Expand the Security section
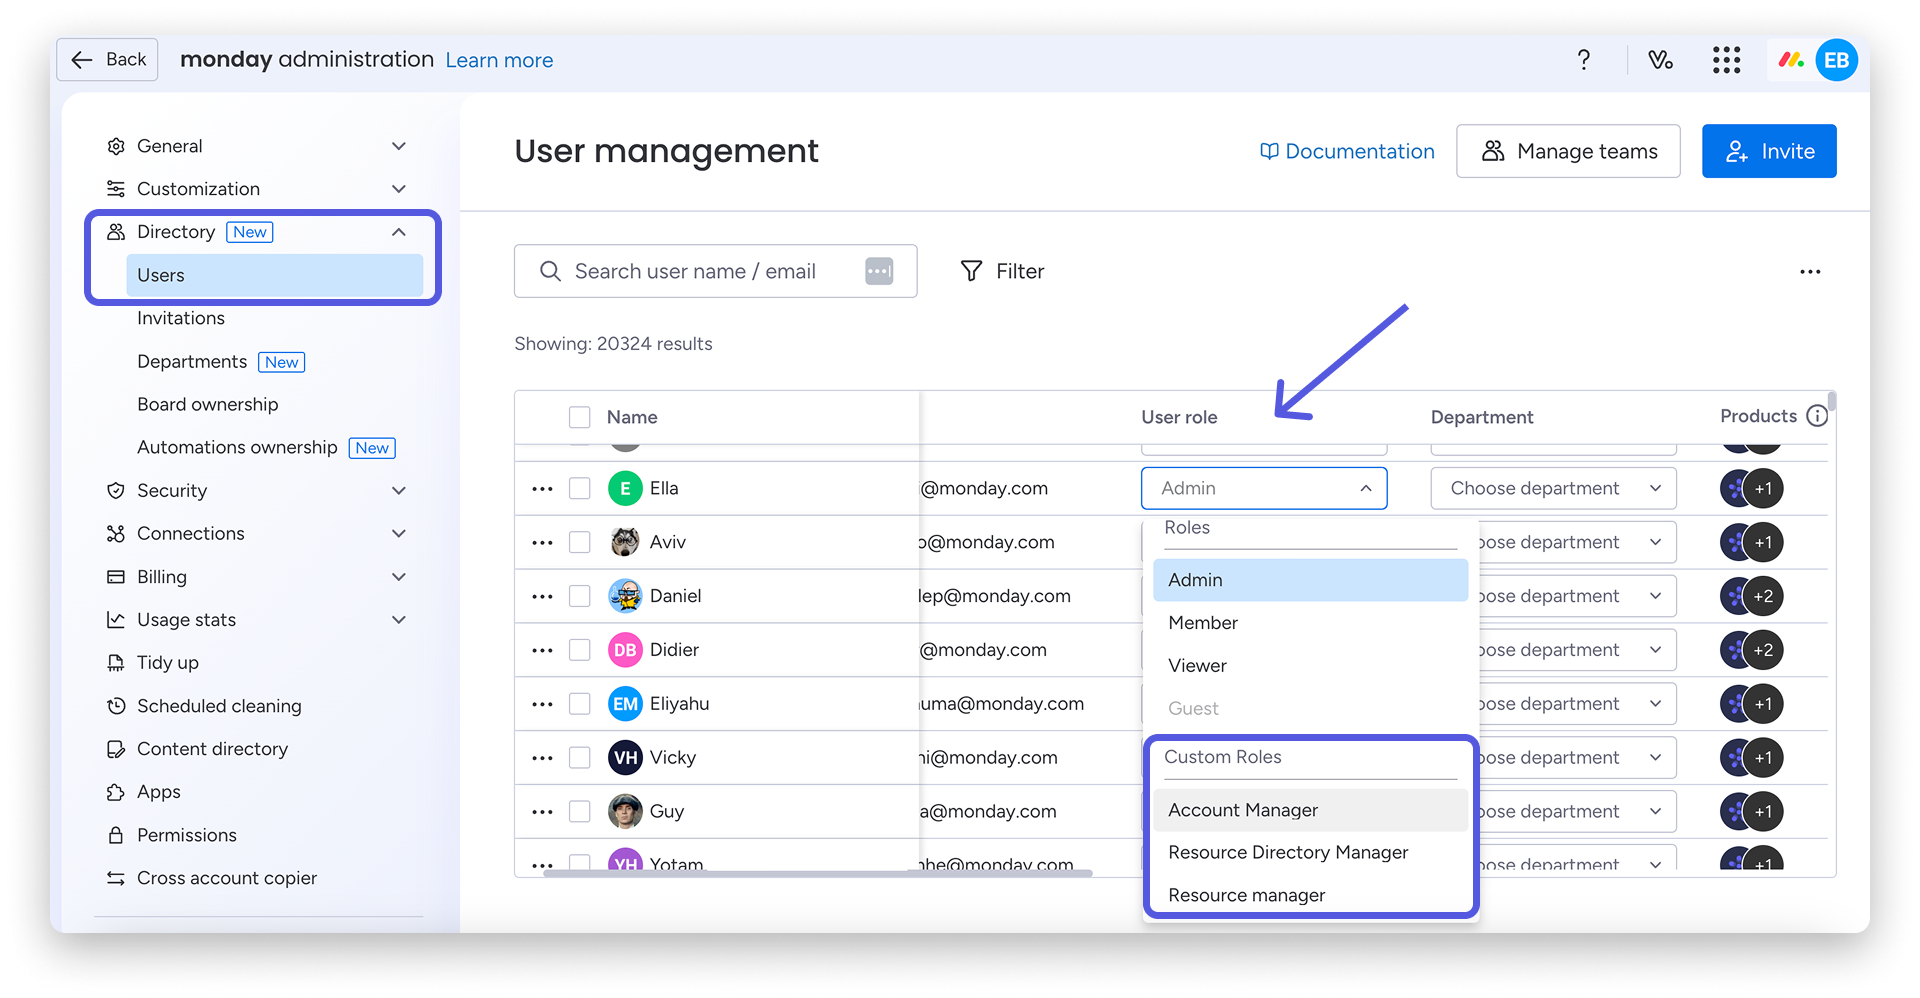 pos(399,490)
